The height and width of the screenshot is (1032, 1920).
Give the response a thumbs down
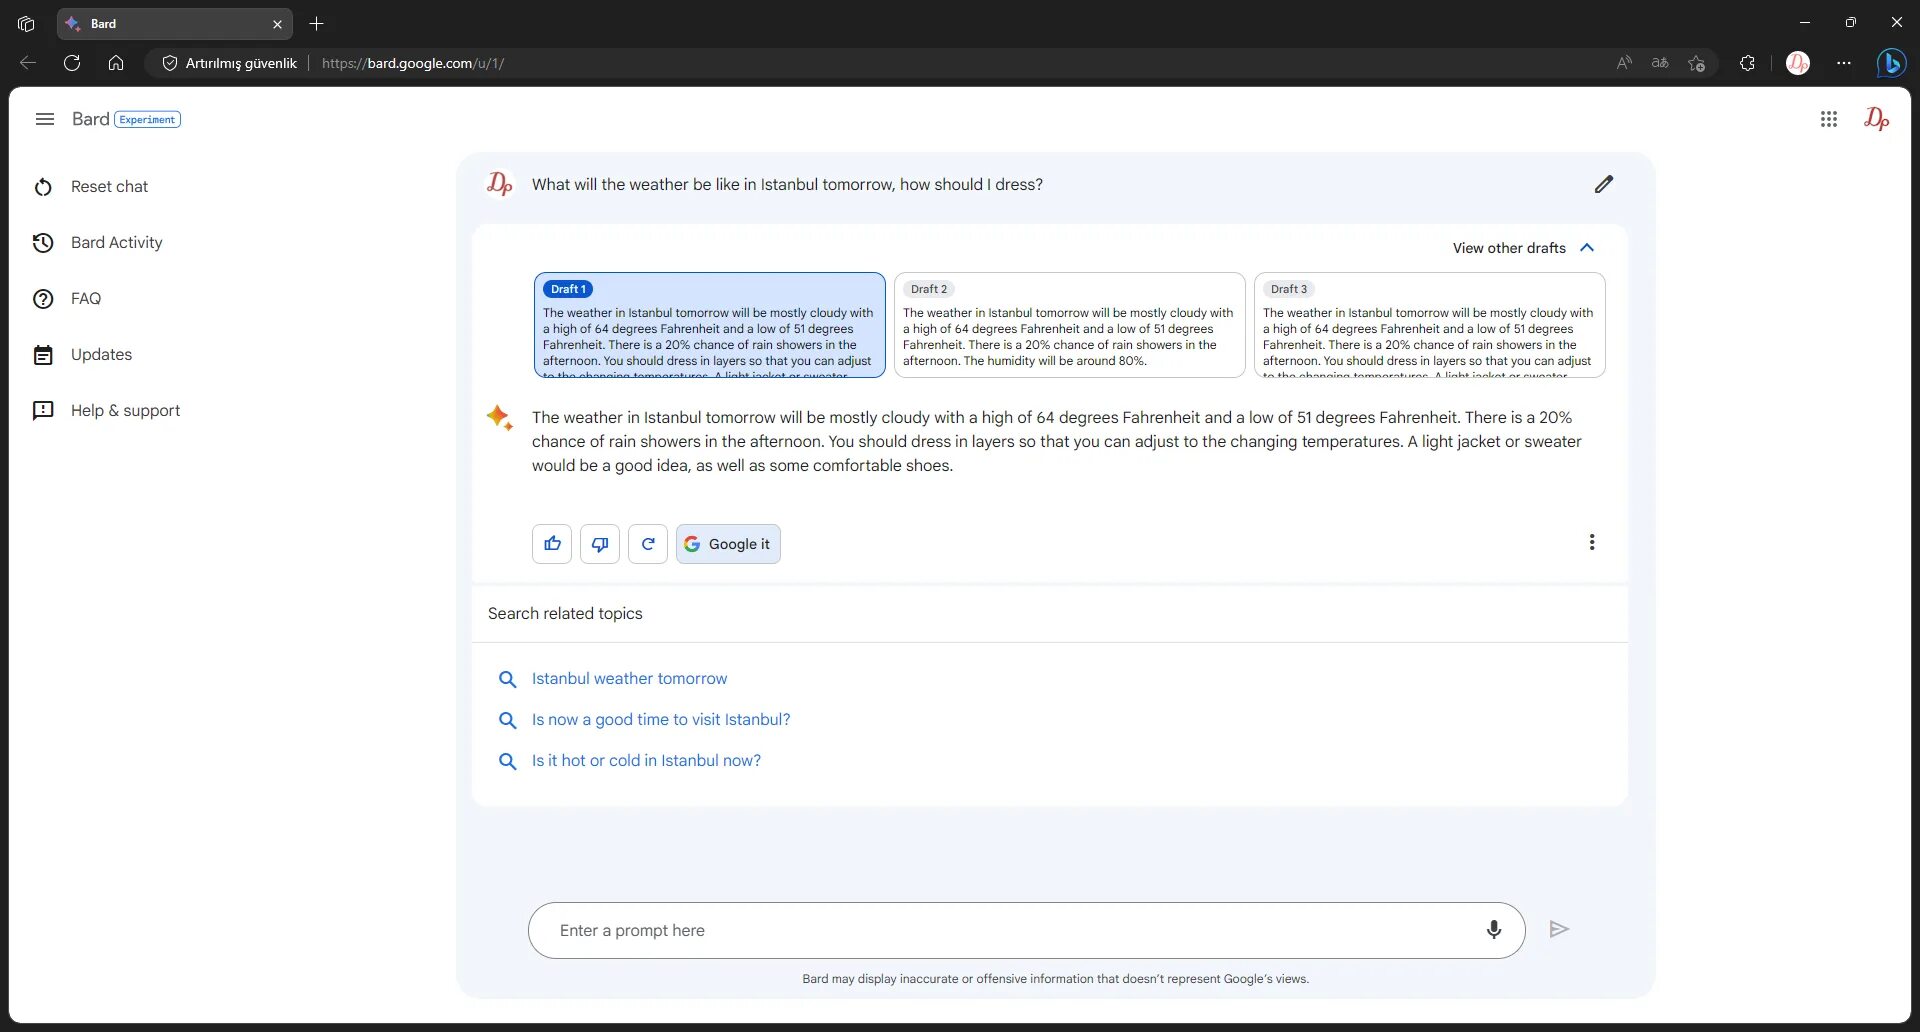(600, 544)
